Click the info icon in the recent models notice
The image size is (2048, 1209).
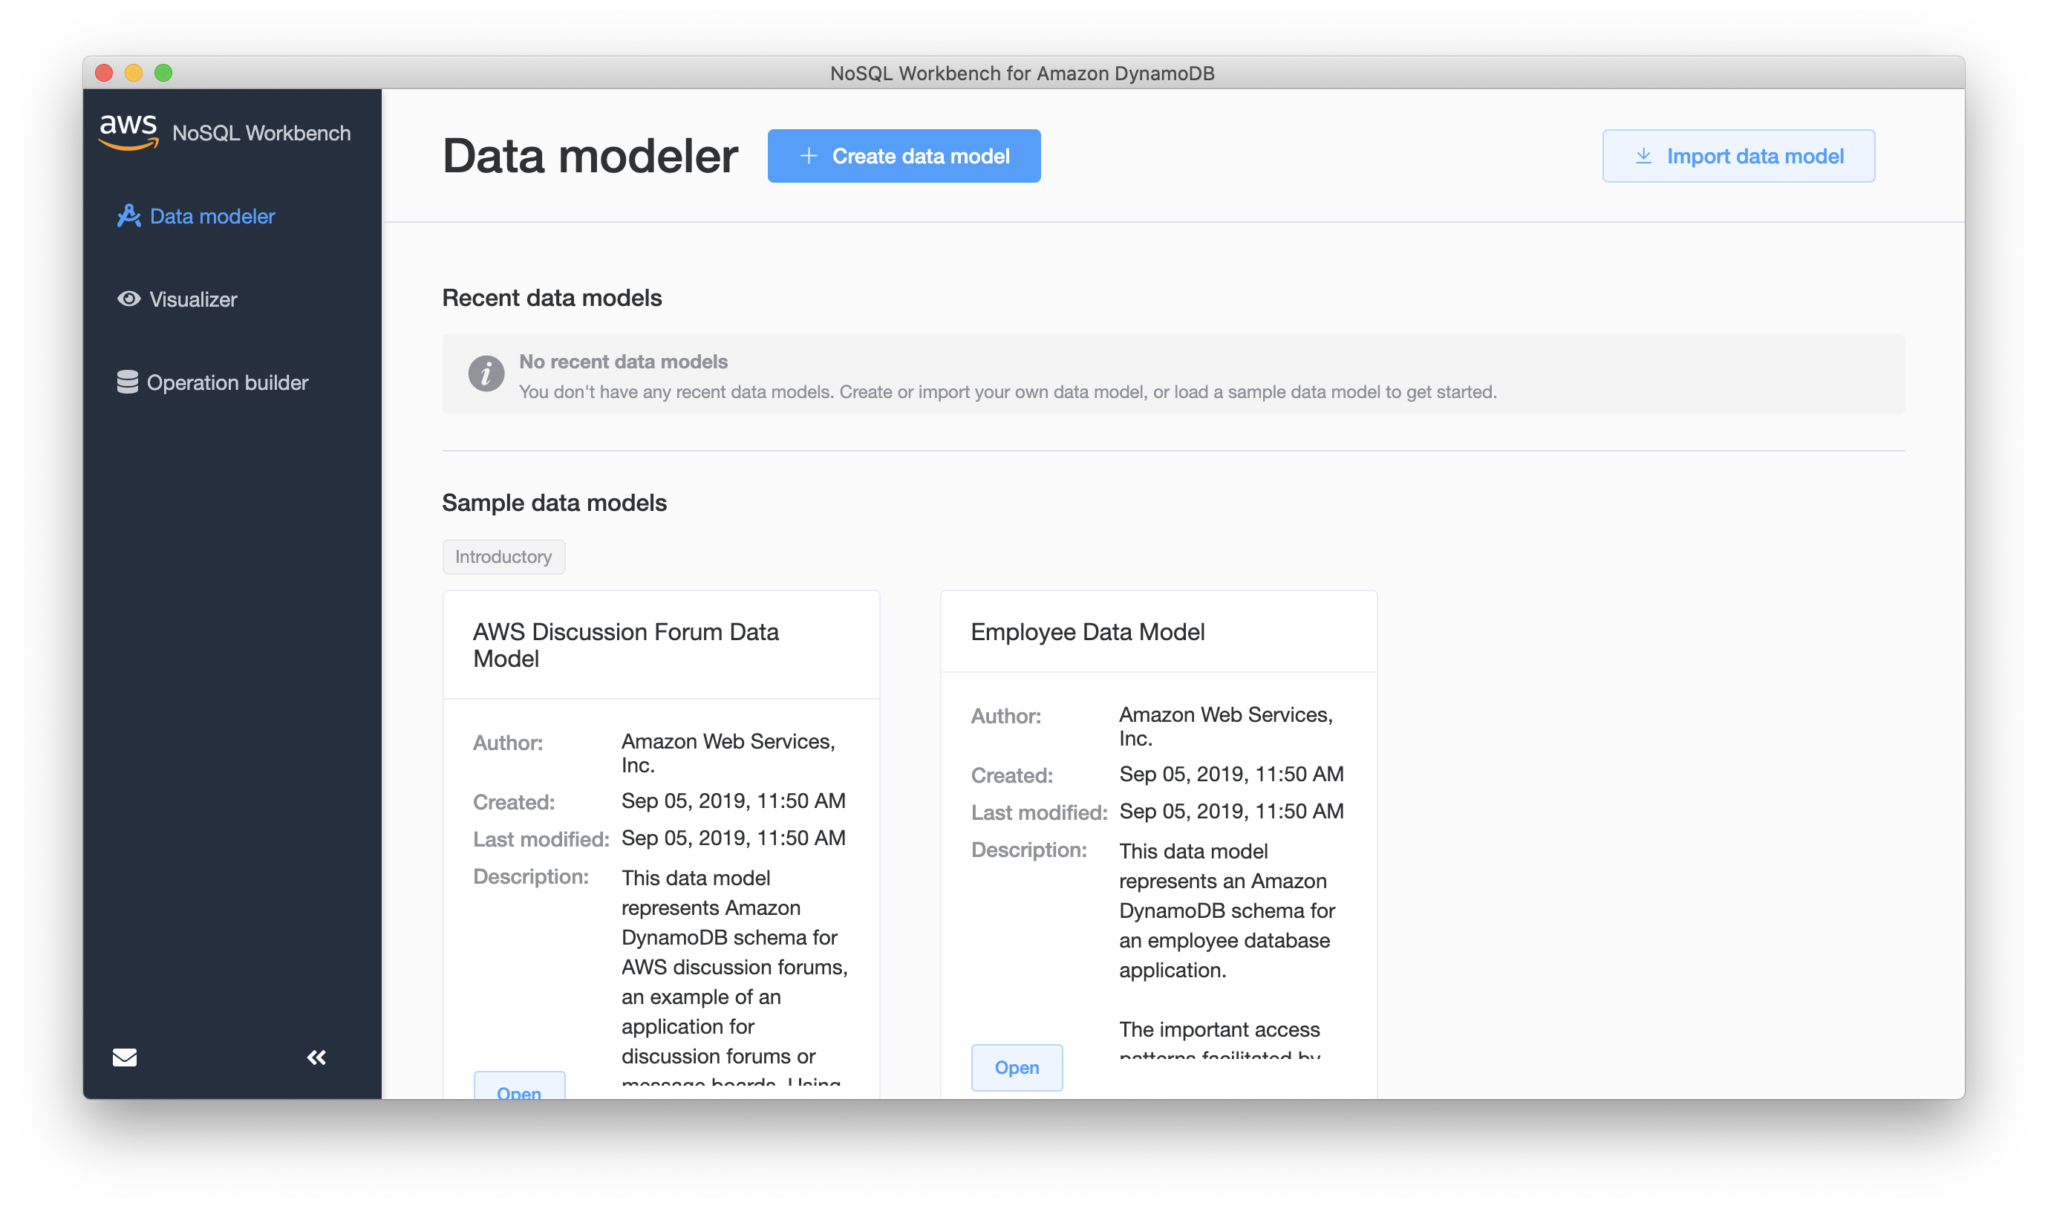pos(486,374)
